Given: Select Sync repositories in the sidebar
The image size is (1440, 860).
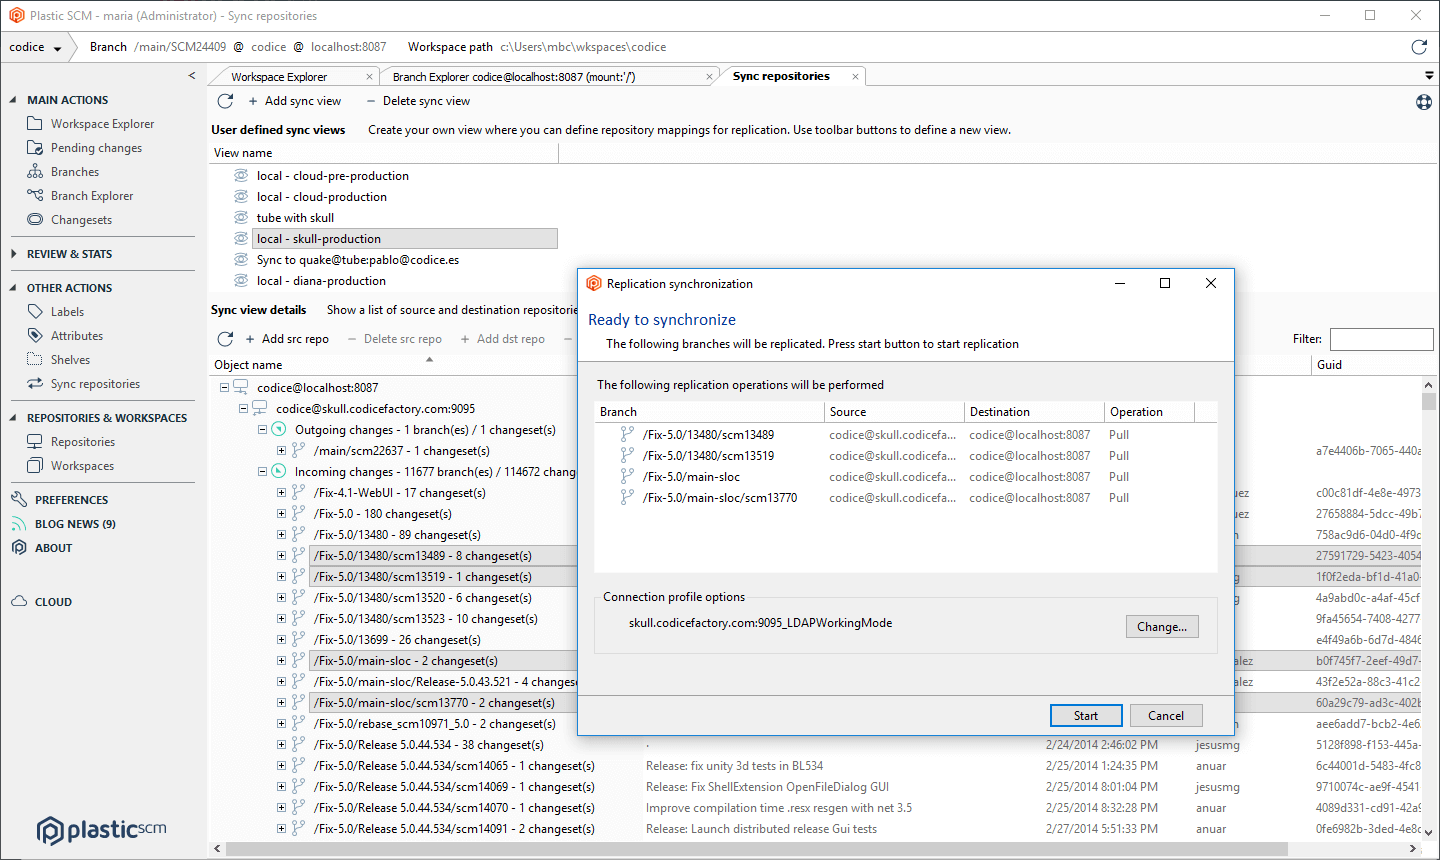Looking at the screenshot, I should click(95, 384).
